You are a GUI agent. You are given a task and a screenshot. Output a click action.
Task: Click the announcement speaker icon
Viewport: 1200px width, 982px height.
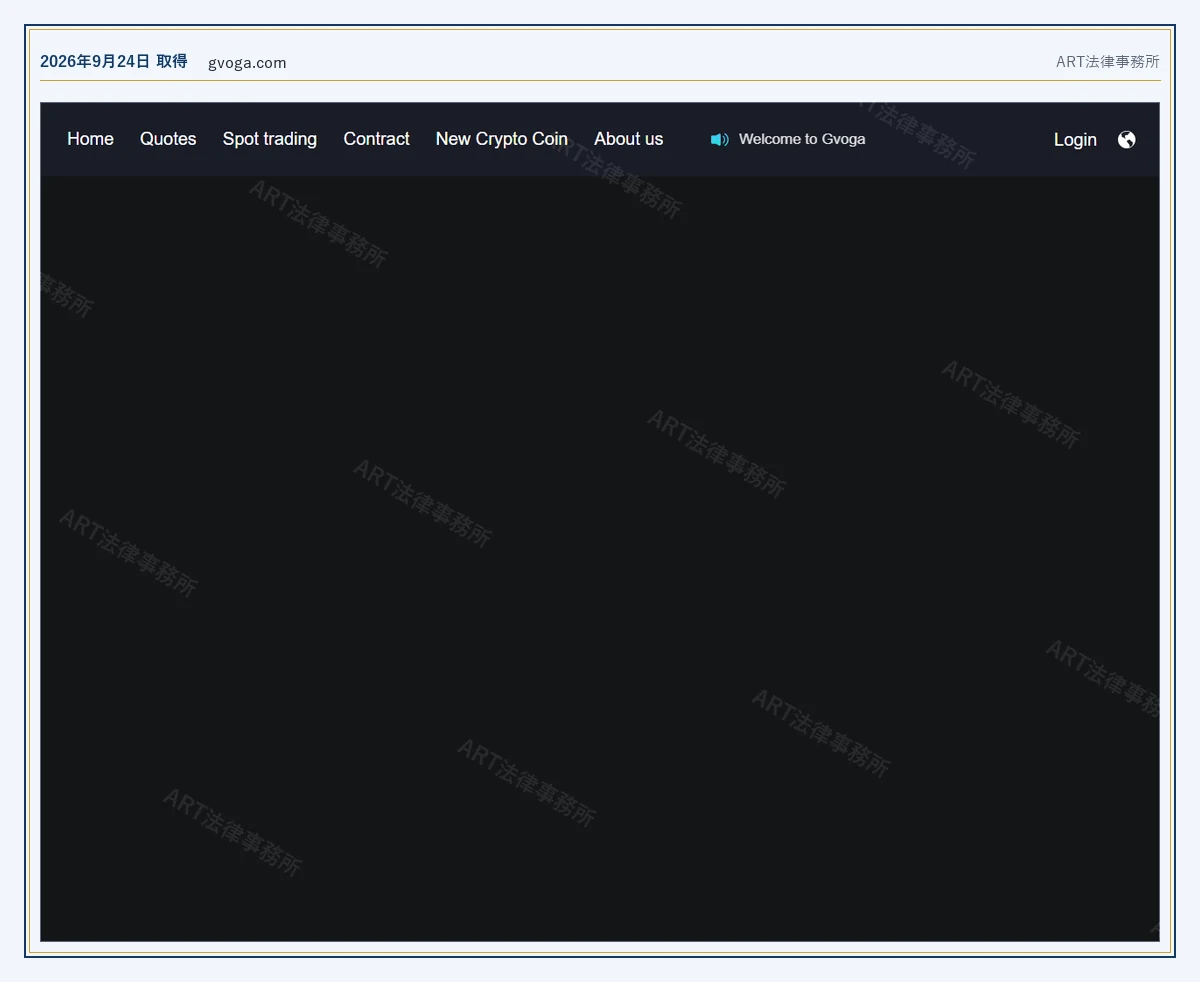720,140
